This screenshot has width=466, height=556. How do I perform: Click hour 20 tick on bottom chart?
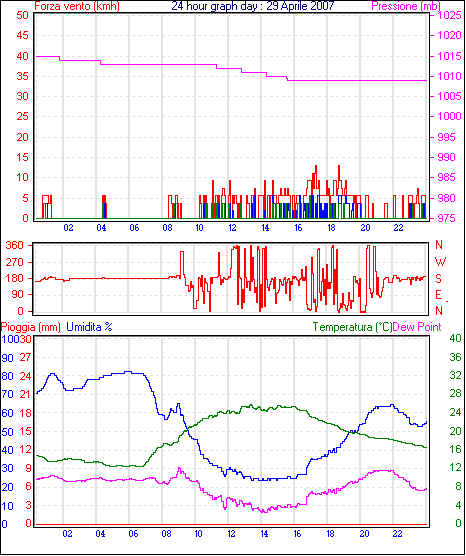click(x=364, y=534)
